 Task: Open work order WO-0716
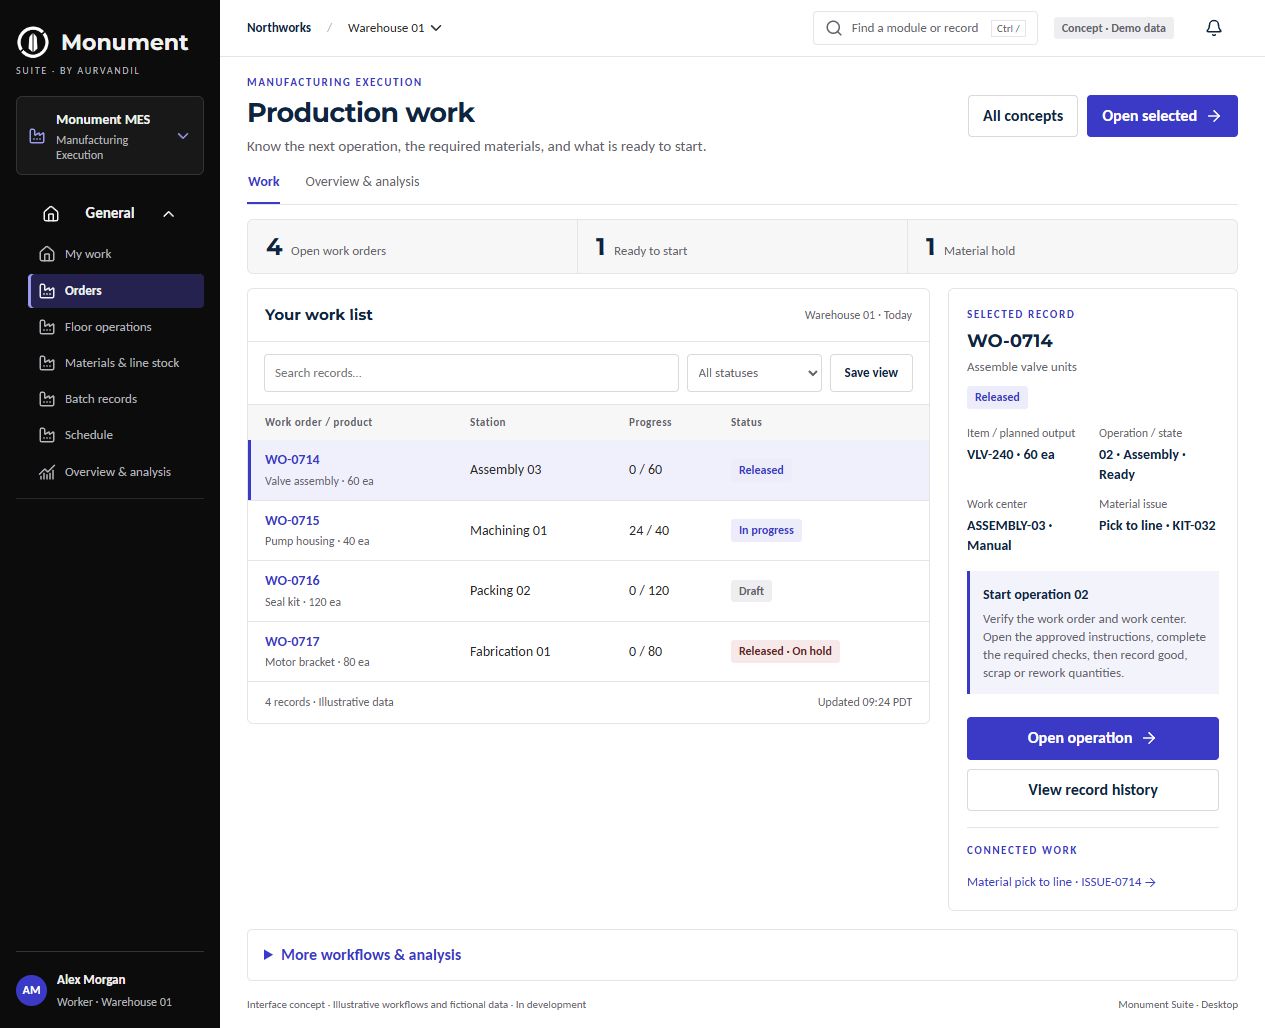[x=292, y=581]
